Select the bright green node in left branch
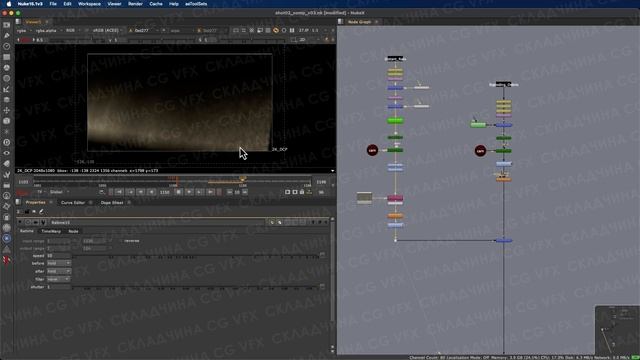The width and height of the screenshot is (640, 360). pos(395,120)
